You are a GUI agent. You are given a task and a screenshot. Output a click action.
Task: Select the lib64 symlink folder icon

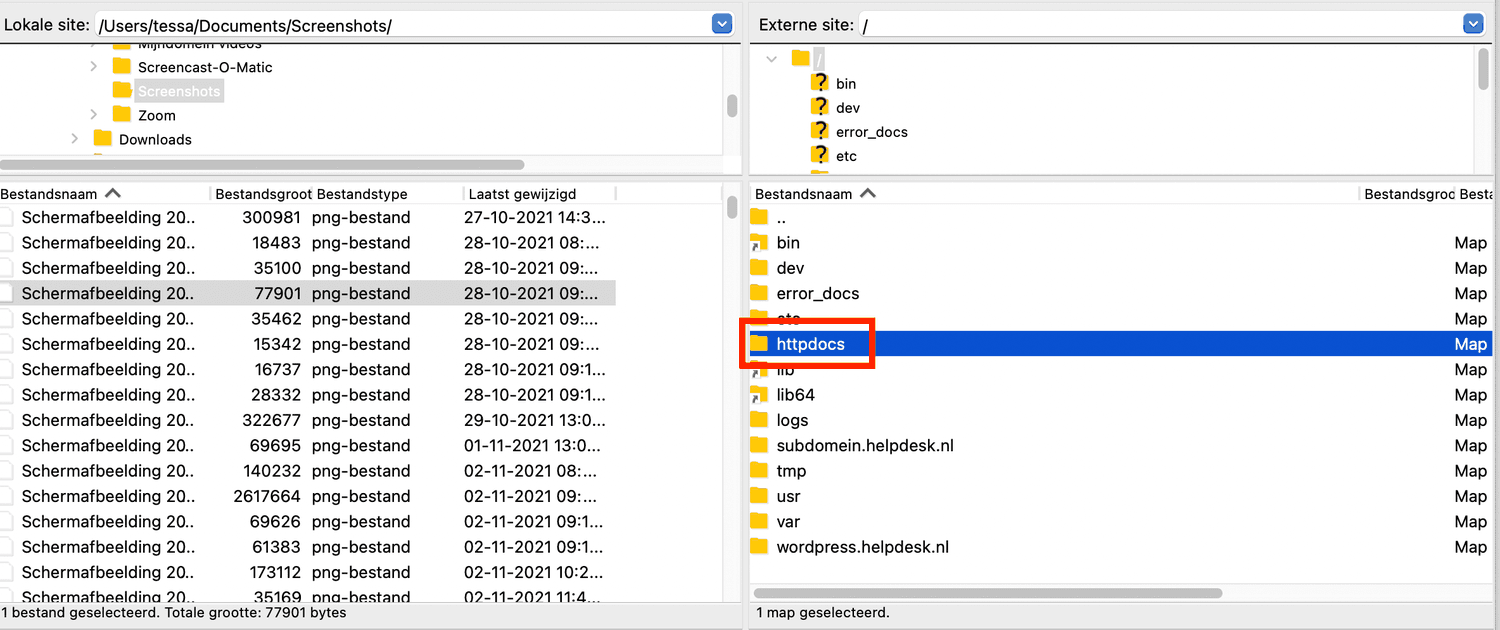click(x=759, y=395)
